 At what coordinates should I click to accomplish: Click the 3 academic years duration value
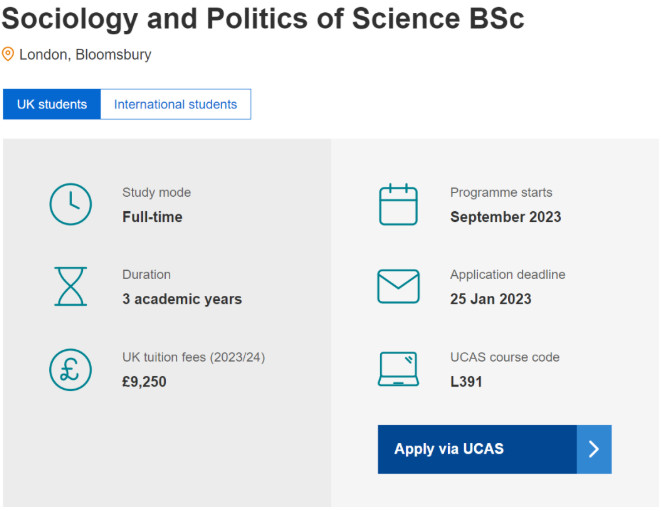[182, 299]
